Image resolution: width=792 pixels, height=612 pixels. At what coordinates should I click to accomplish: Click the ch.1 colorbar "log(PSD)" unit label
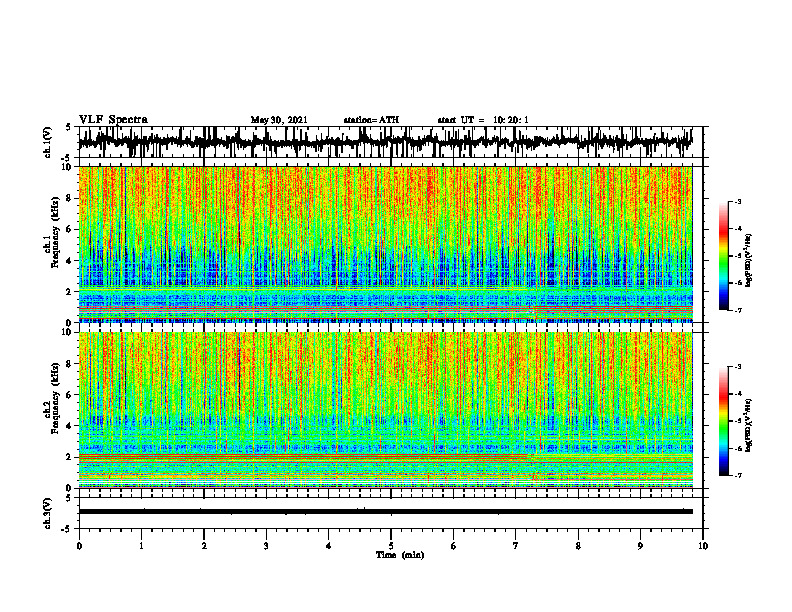click(748, 261)
